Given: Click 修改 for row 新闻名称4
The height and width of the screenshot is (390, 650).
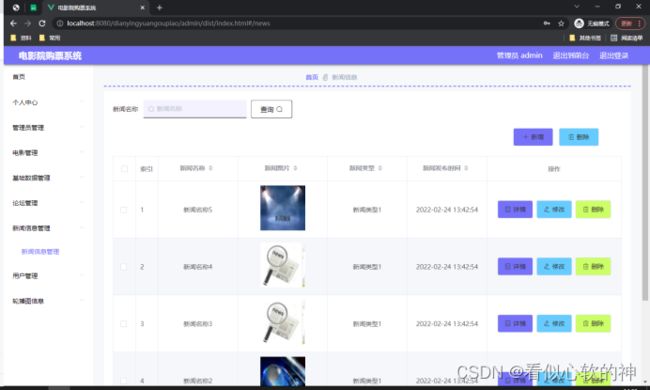Looking at the screenshot, I should [554, 266].
